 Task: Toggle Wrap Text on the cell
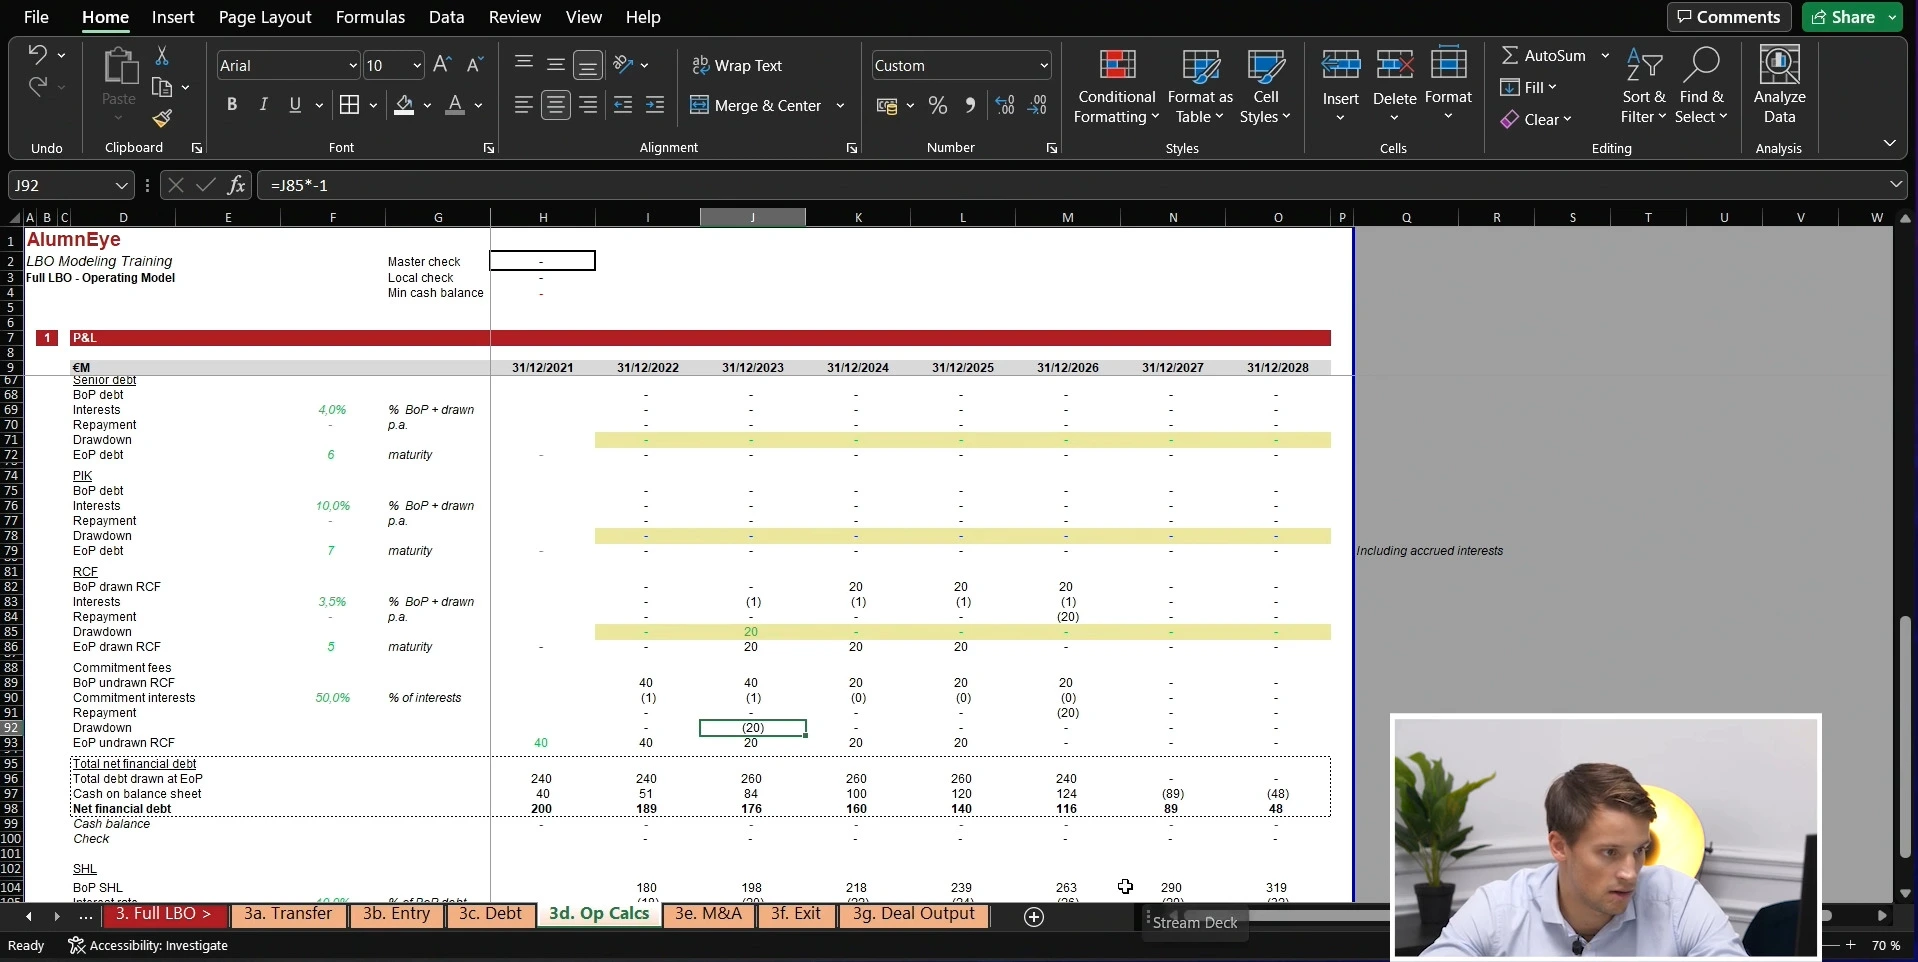point(737,65)
